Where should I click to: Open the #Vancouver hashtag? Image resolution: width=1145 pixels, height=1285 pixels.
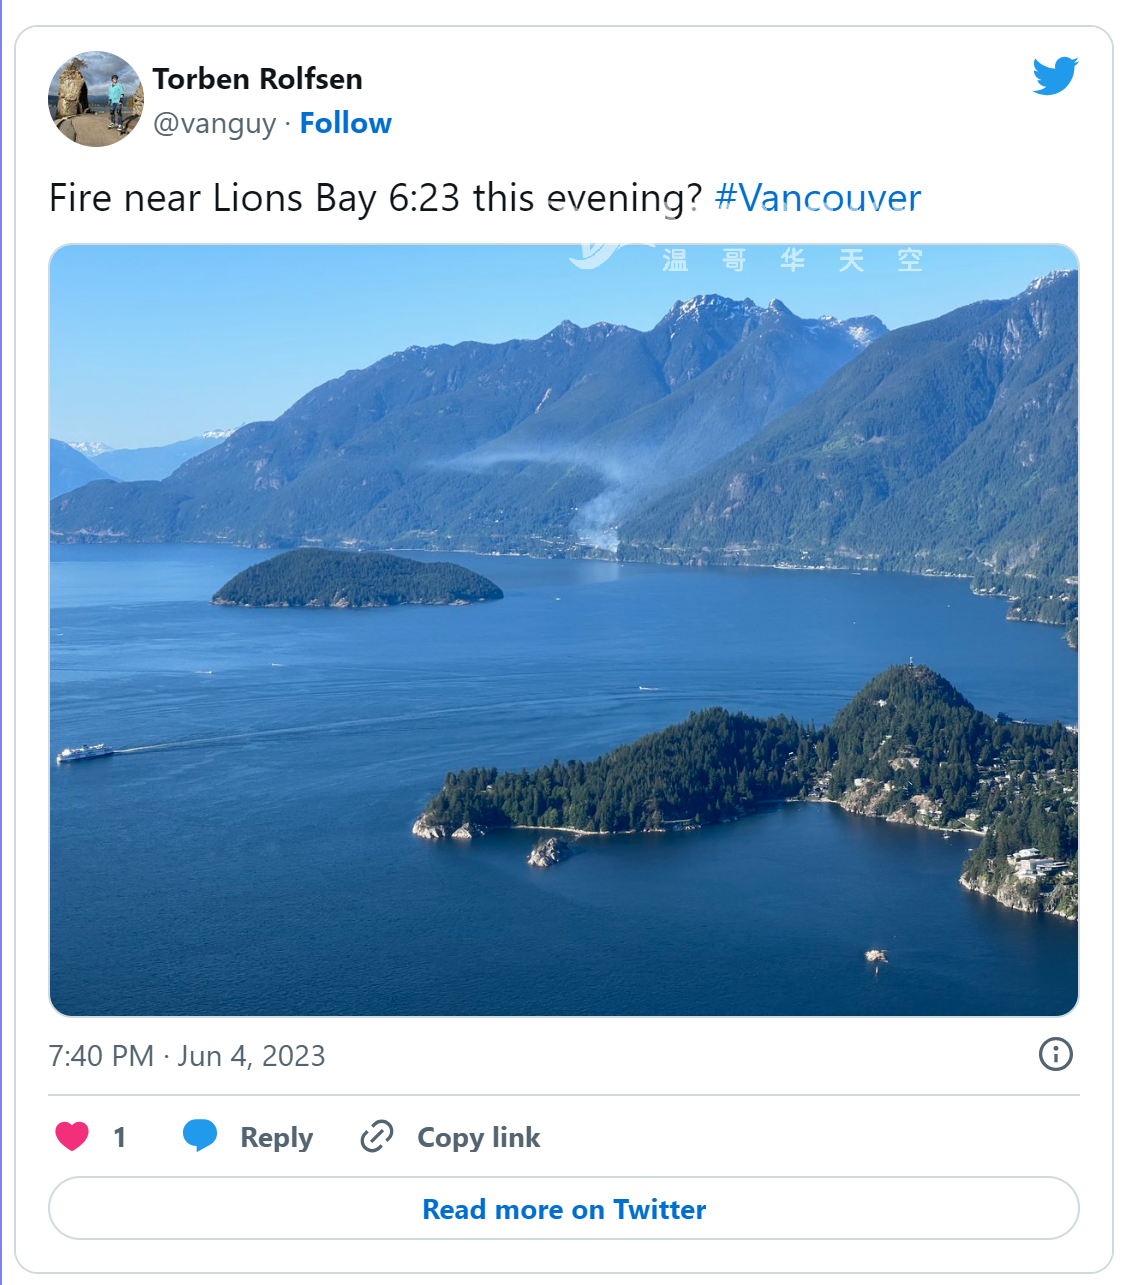coord(818,198)
